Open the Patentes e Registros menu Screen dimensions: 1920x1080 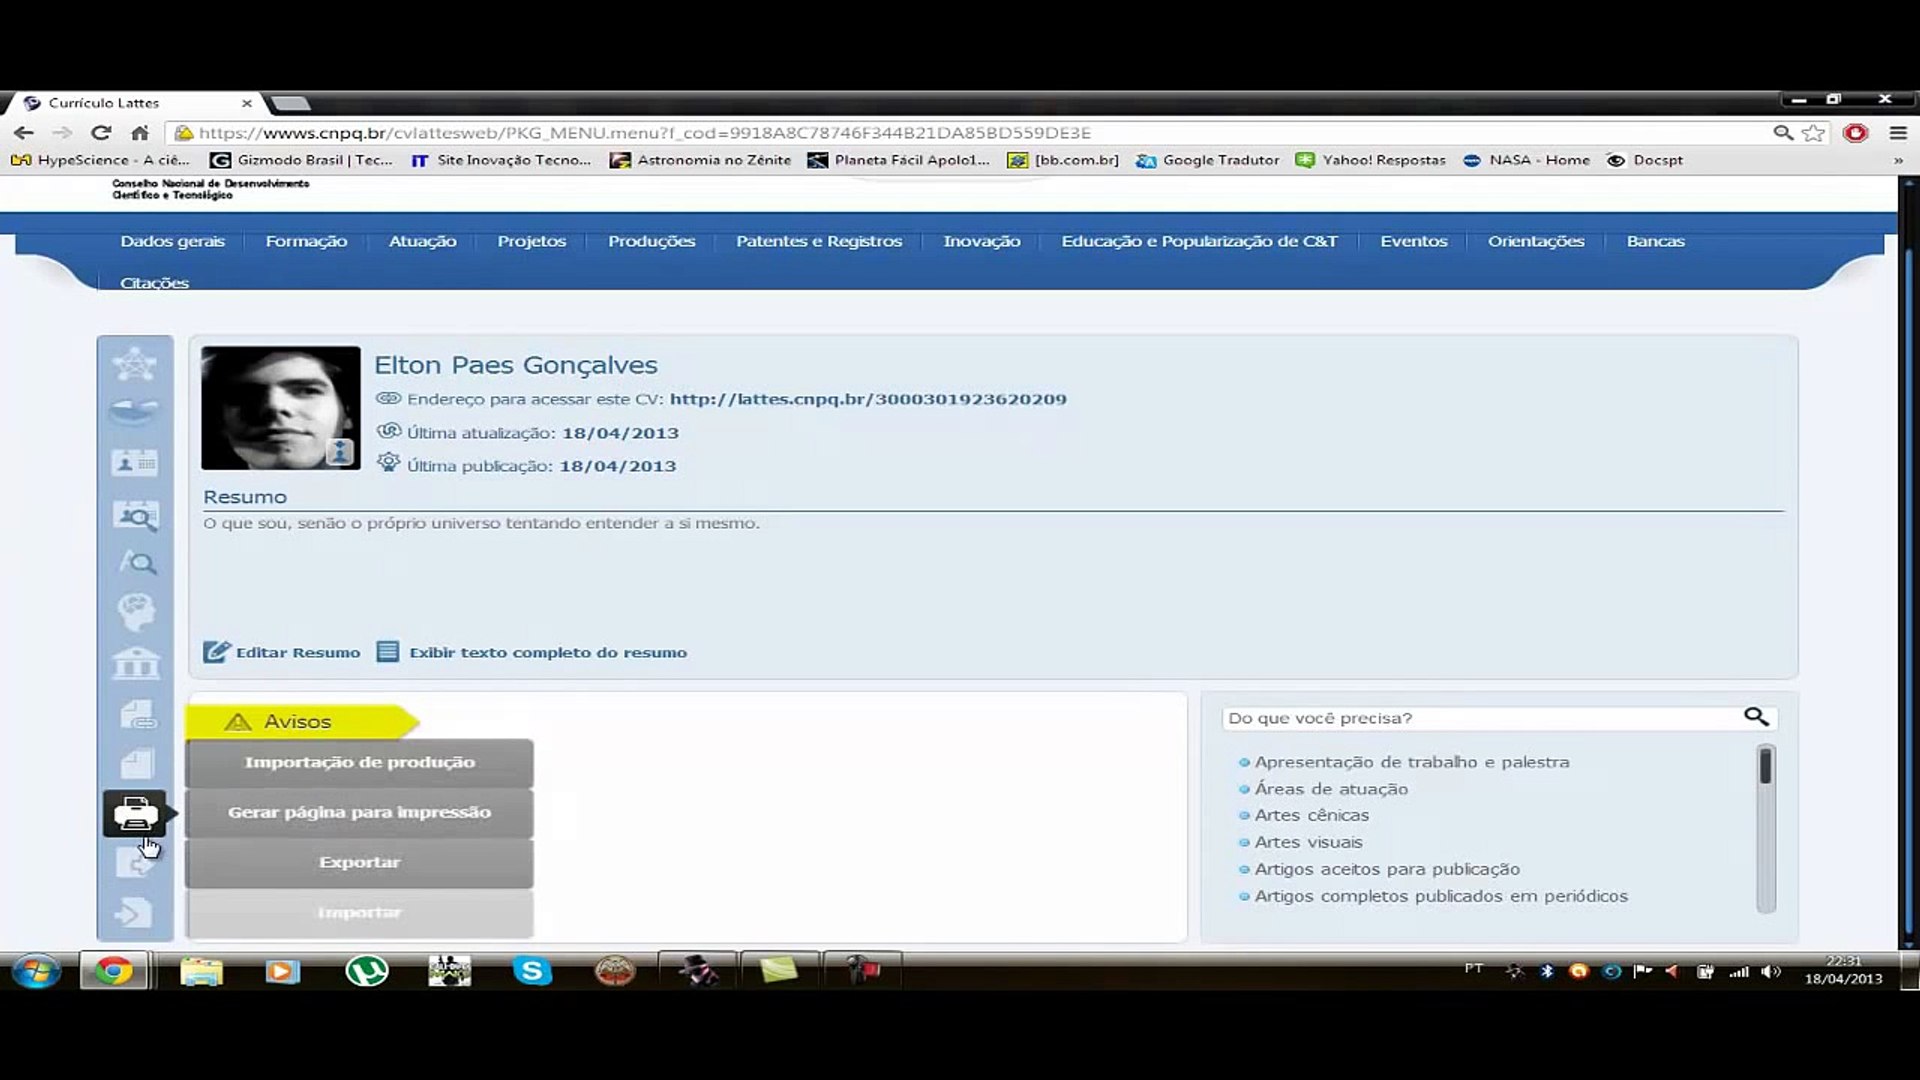point(818,241)
